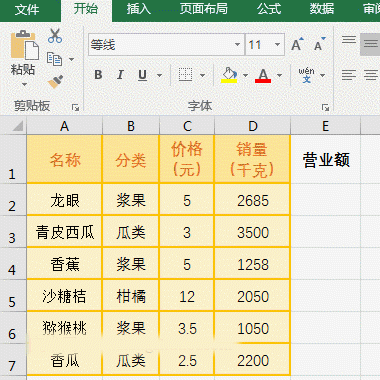
Task: Click the 名称 header cell
Action: click(x=64, y=159)
